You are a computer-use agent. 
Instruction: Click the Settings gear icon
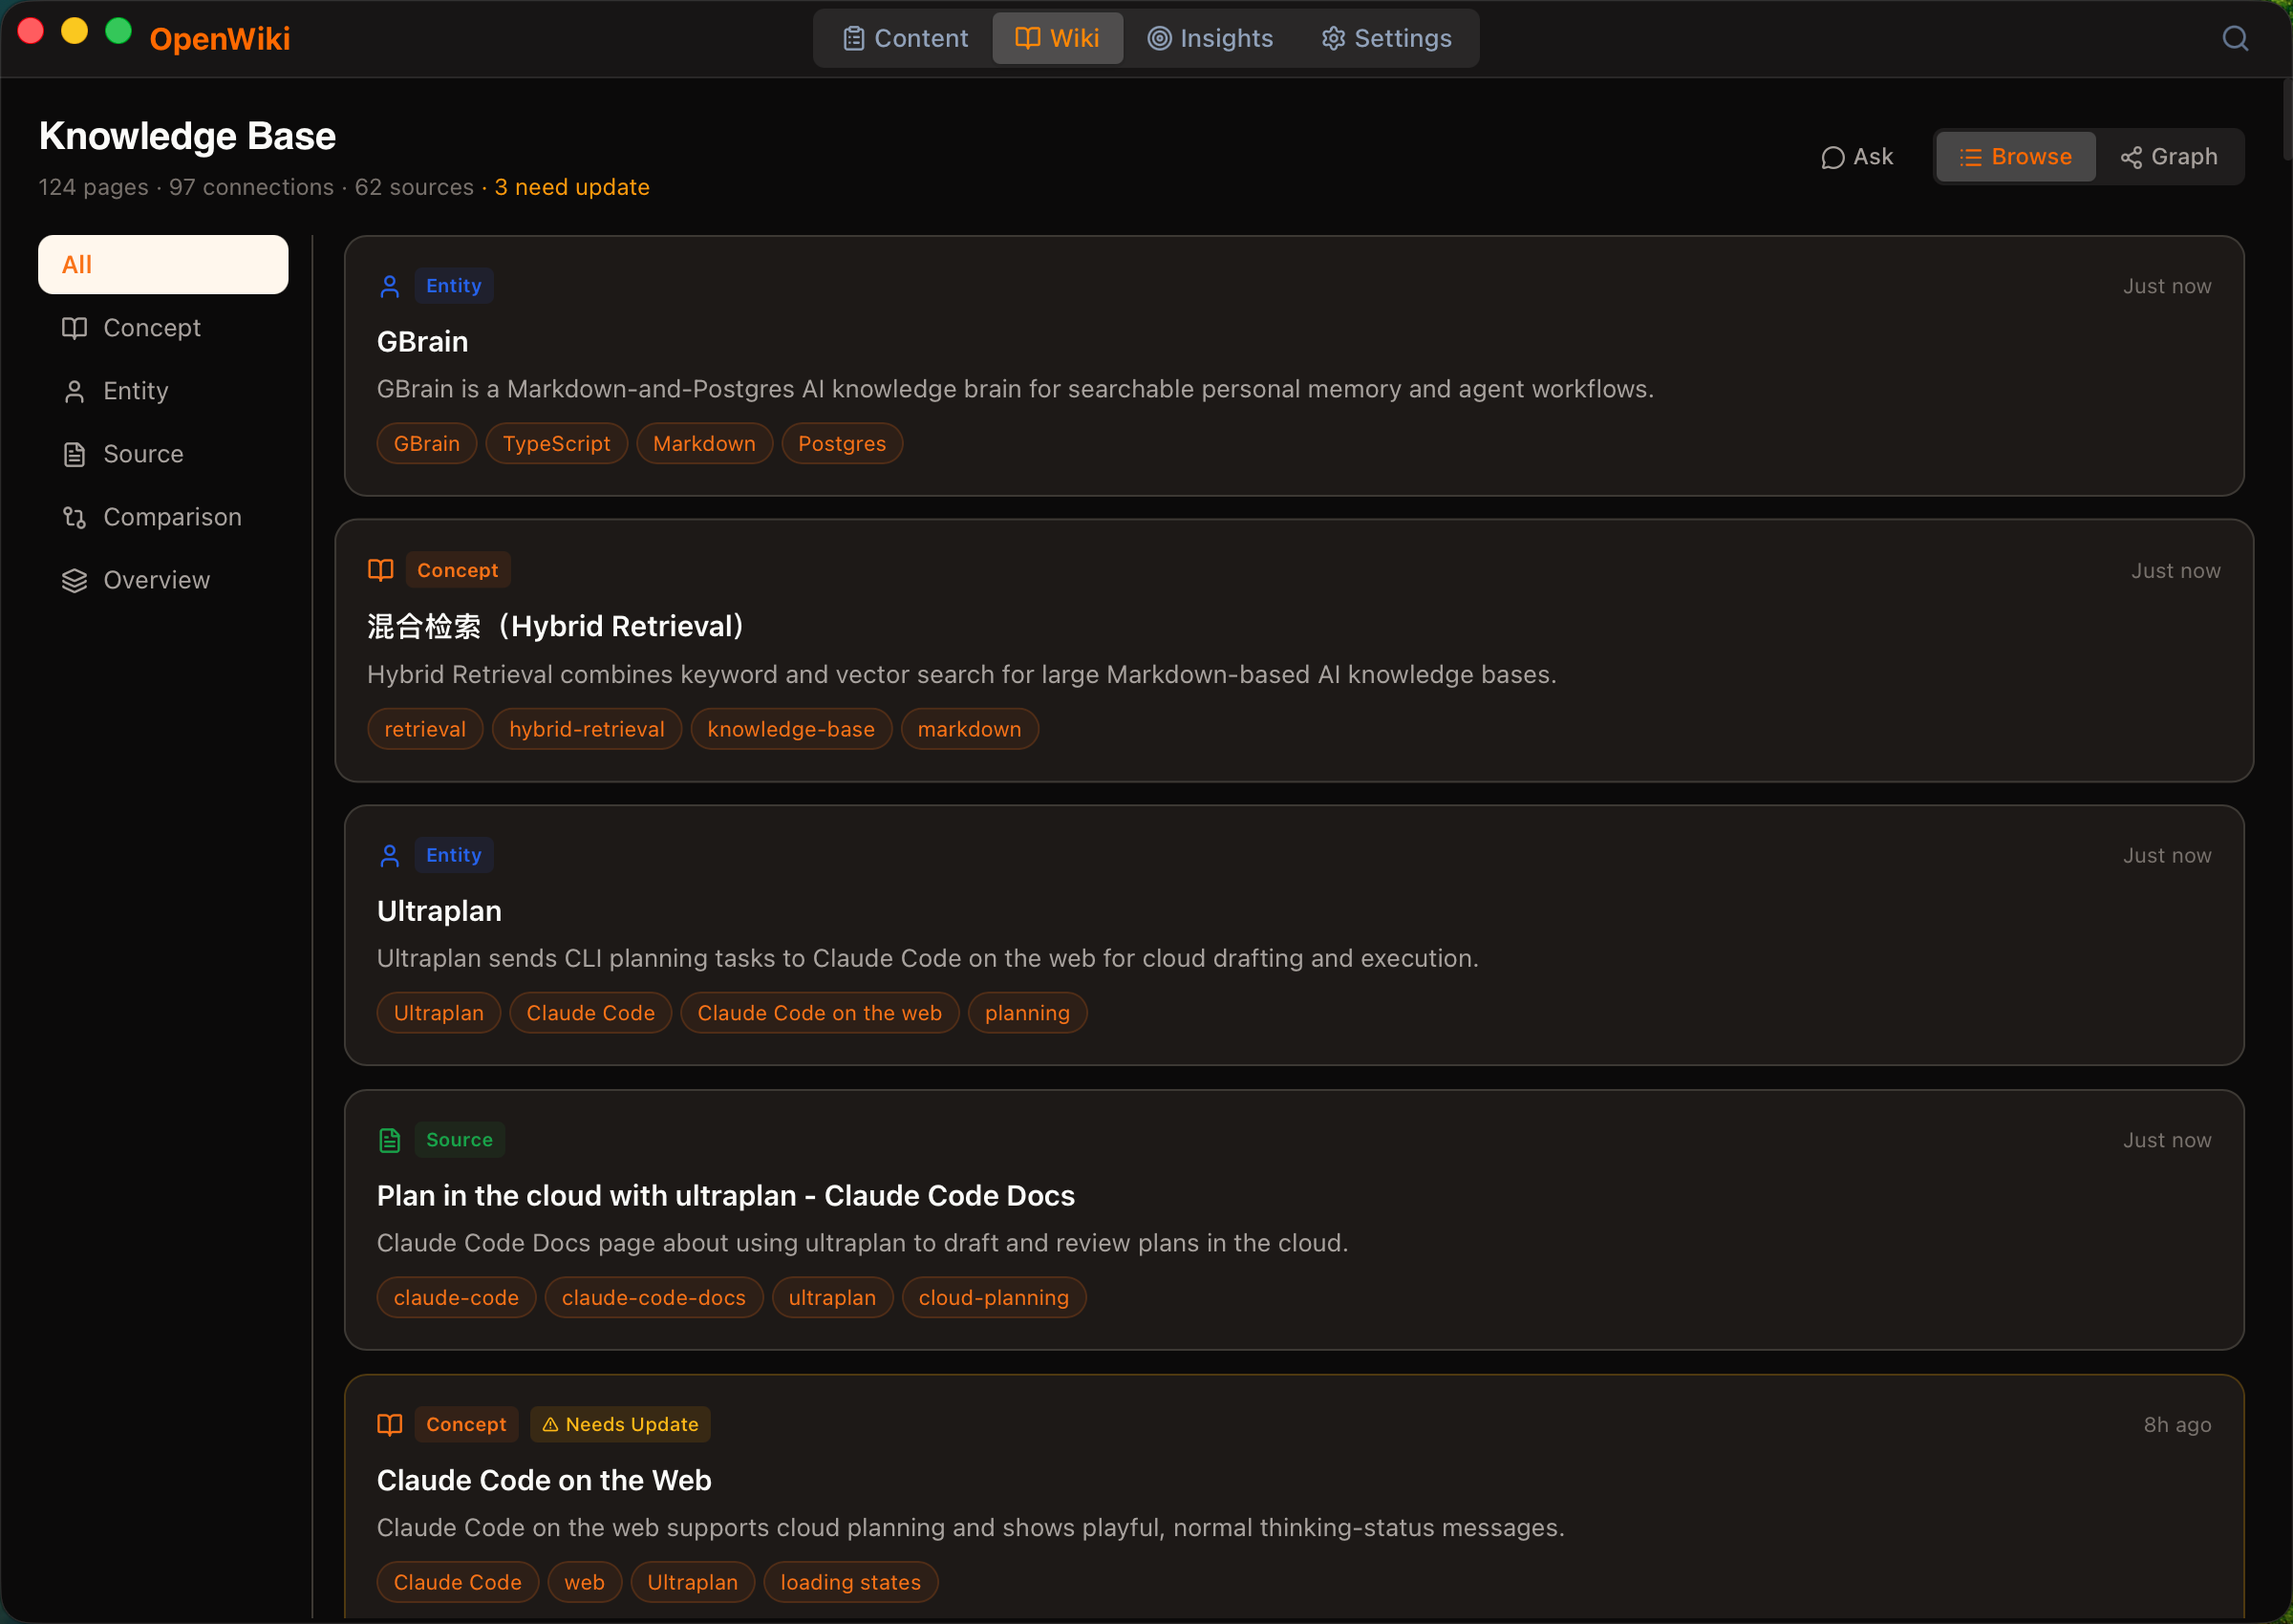click(1333, 38)
